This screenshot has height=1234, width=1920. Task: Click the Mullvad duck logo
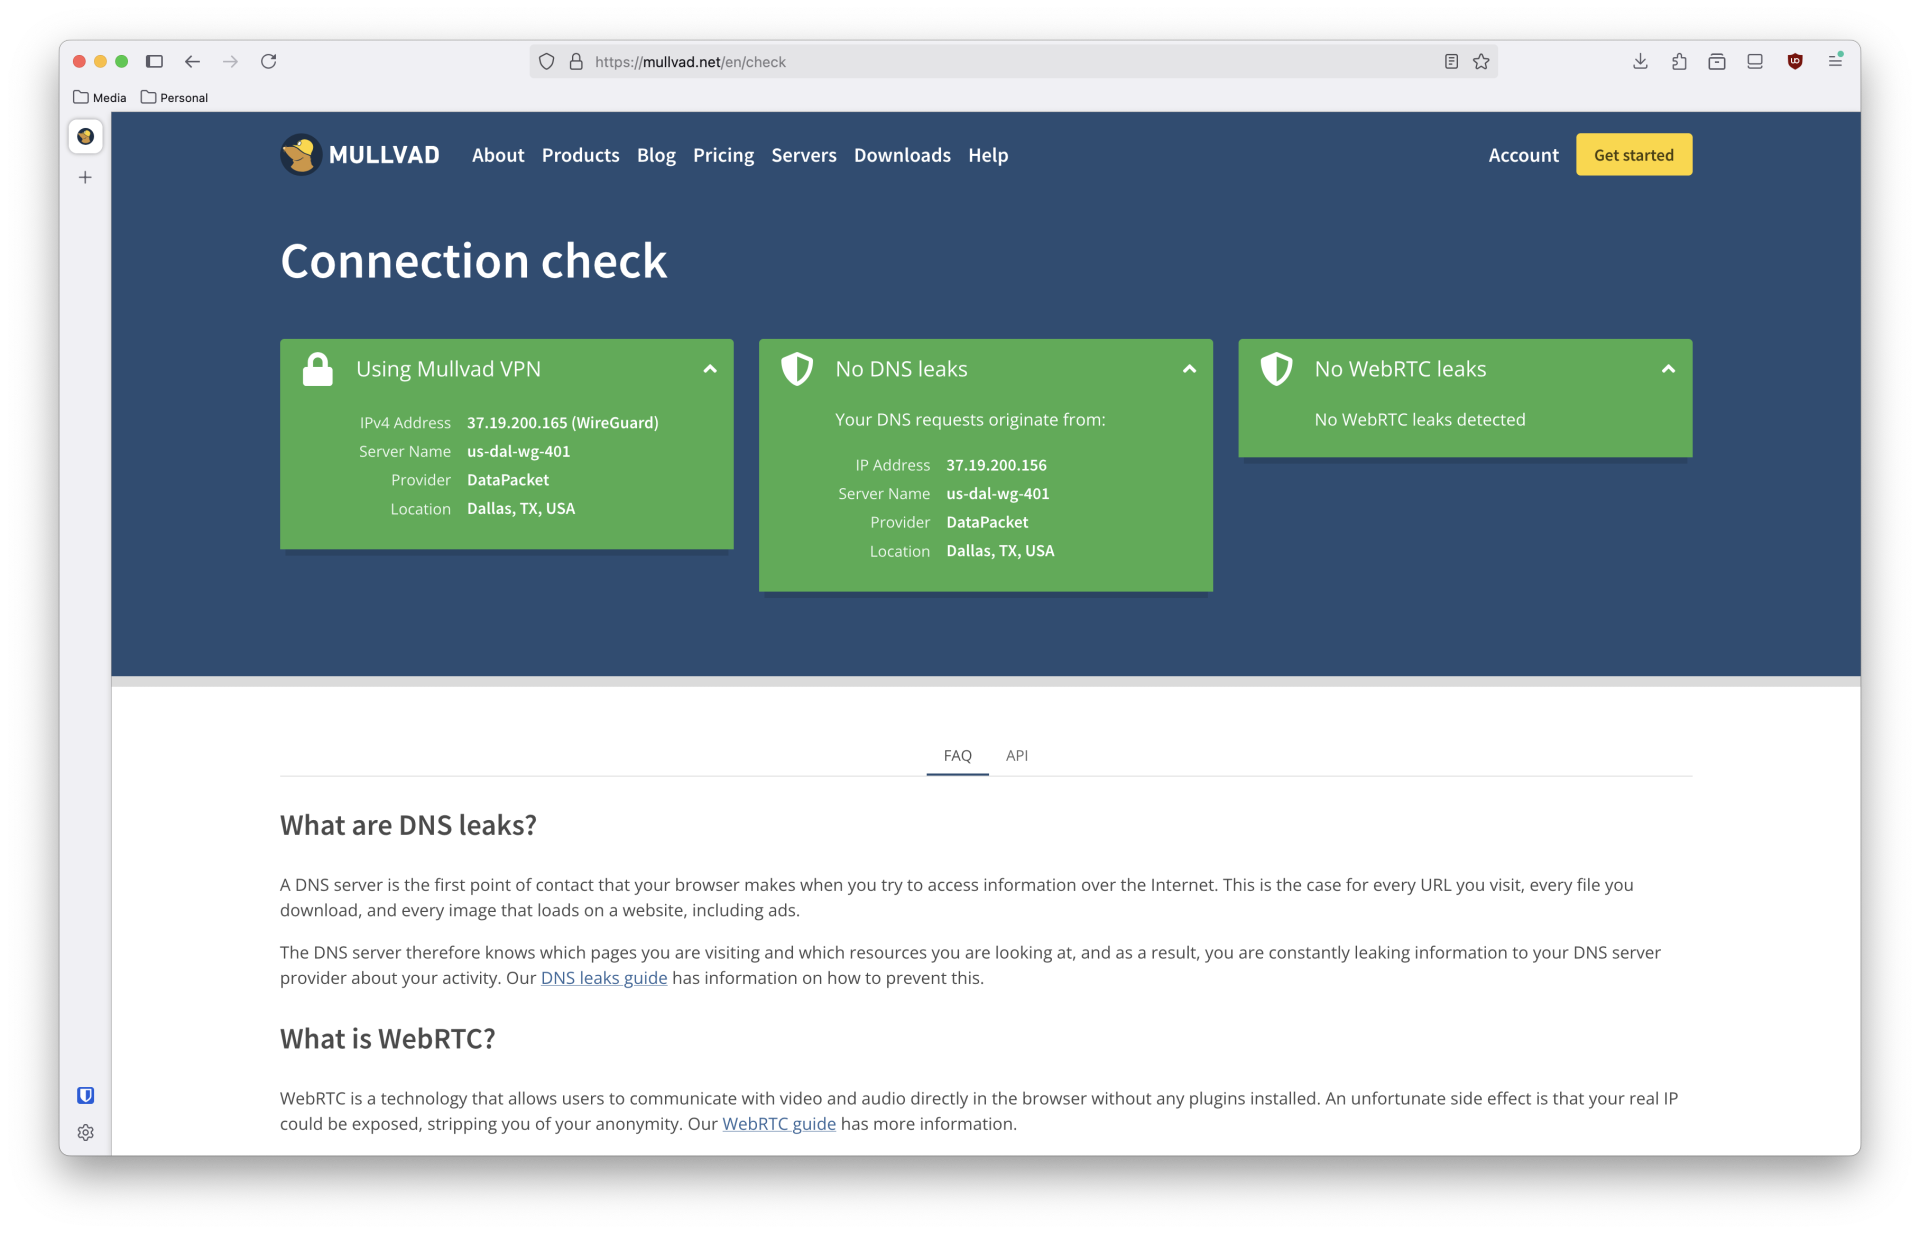(299, 154)
